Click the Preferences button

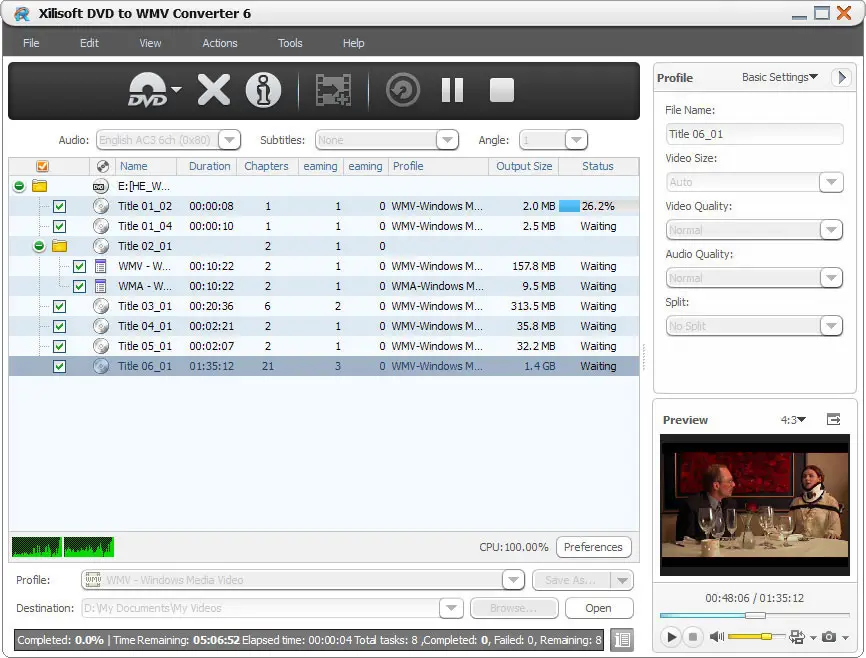593,547
